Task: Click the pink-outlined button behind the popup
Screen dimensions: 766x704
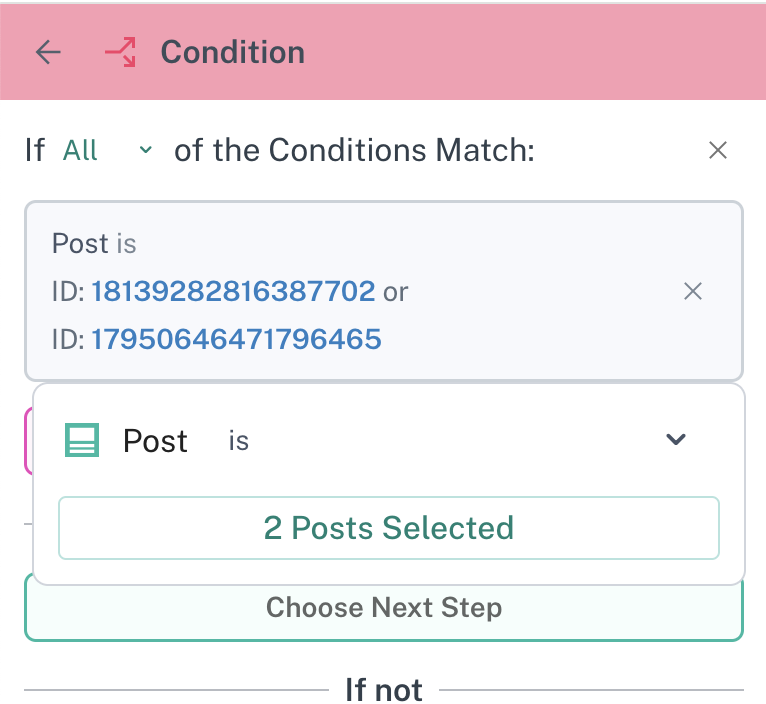Action: click(x=28, y=440)
